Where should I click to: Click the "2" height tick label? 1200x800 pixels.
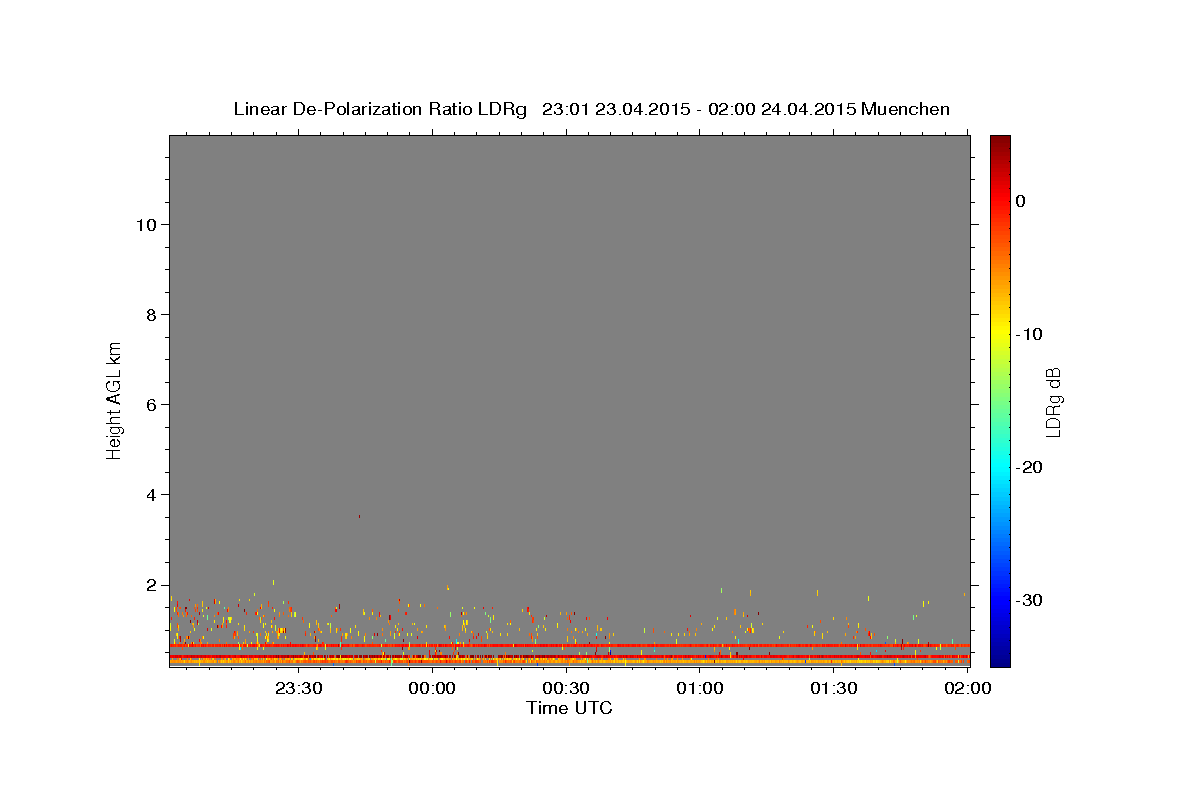point(151,585)
